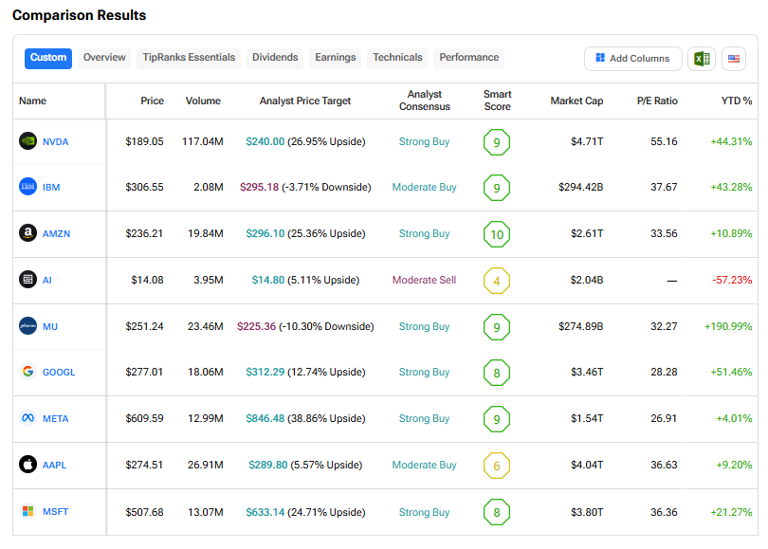Viewport: 768px width, 549px height.
Task: Open the MSFT ticker link
Action: (56, 512)
